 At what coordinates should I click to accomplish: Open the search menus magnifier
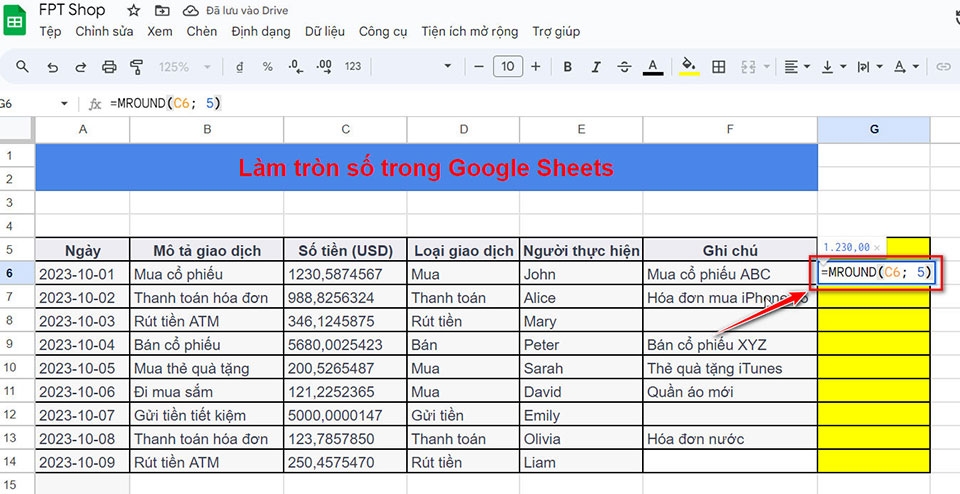(22, 66)
